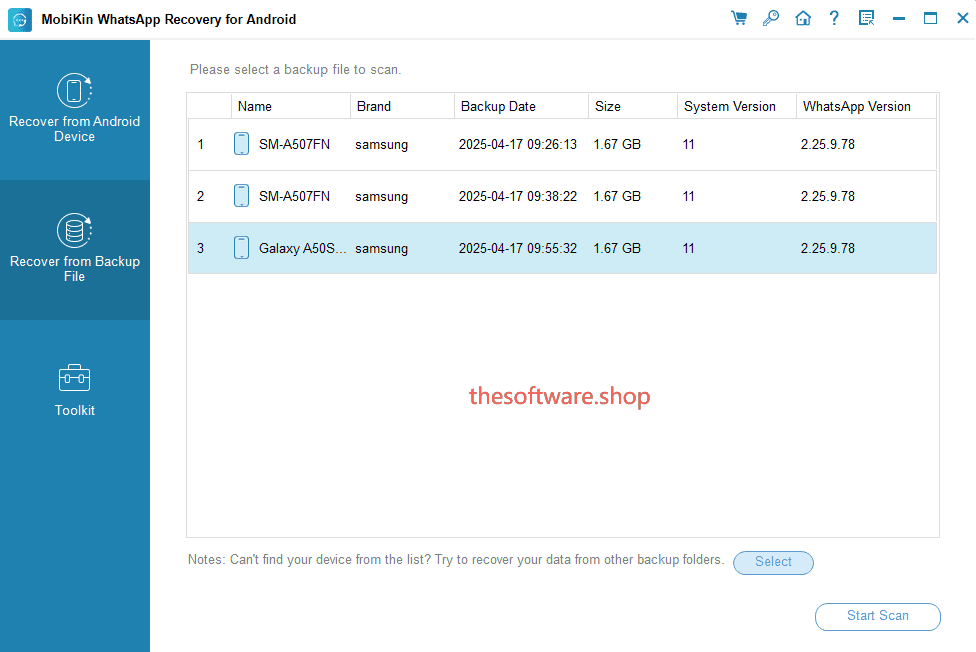Screen dimensions: 976x652
Task: Click the Select backup folder button
Action: pyautogui.click(x=773, y=562)
